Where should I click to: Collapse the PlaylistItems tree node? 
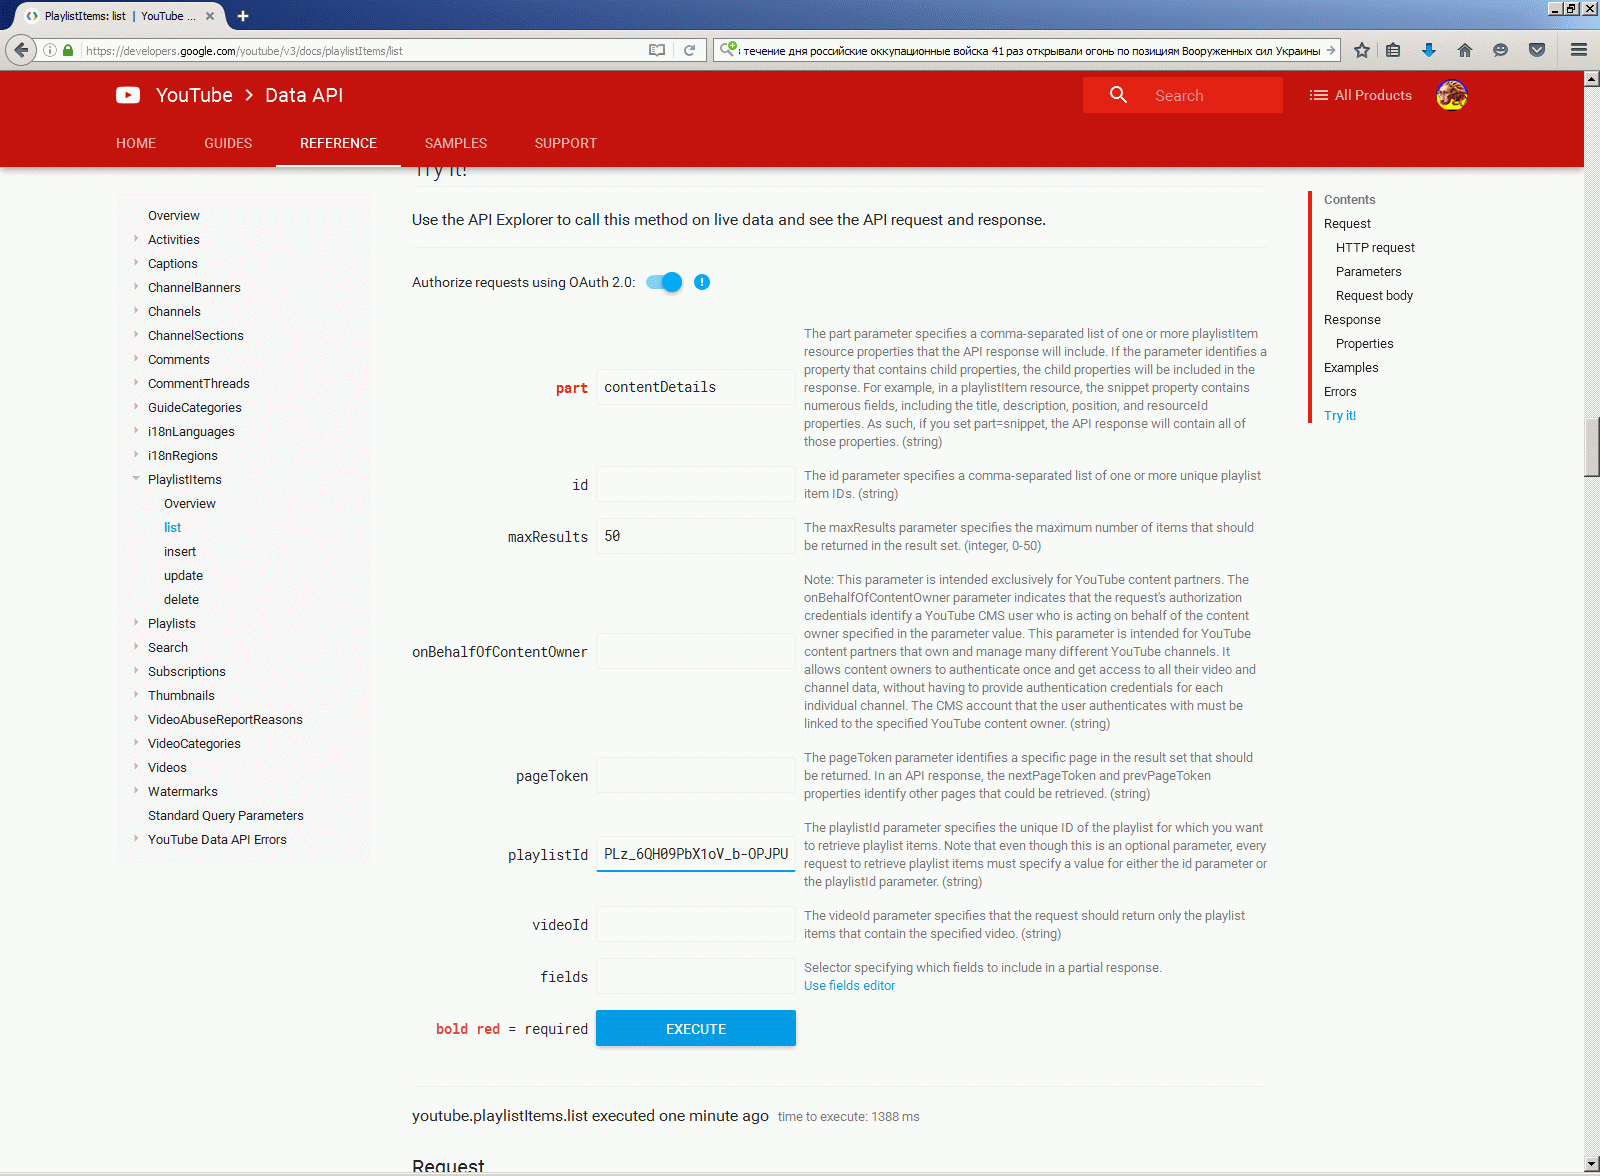click(136, 479)
